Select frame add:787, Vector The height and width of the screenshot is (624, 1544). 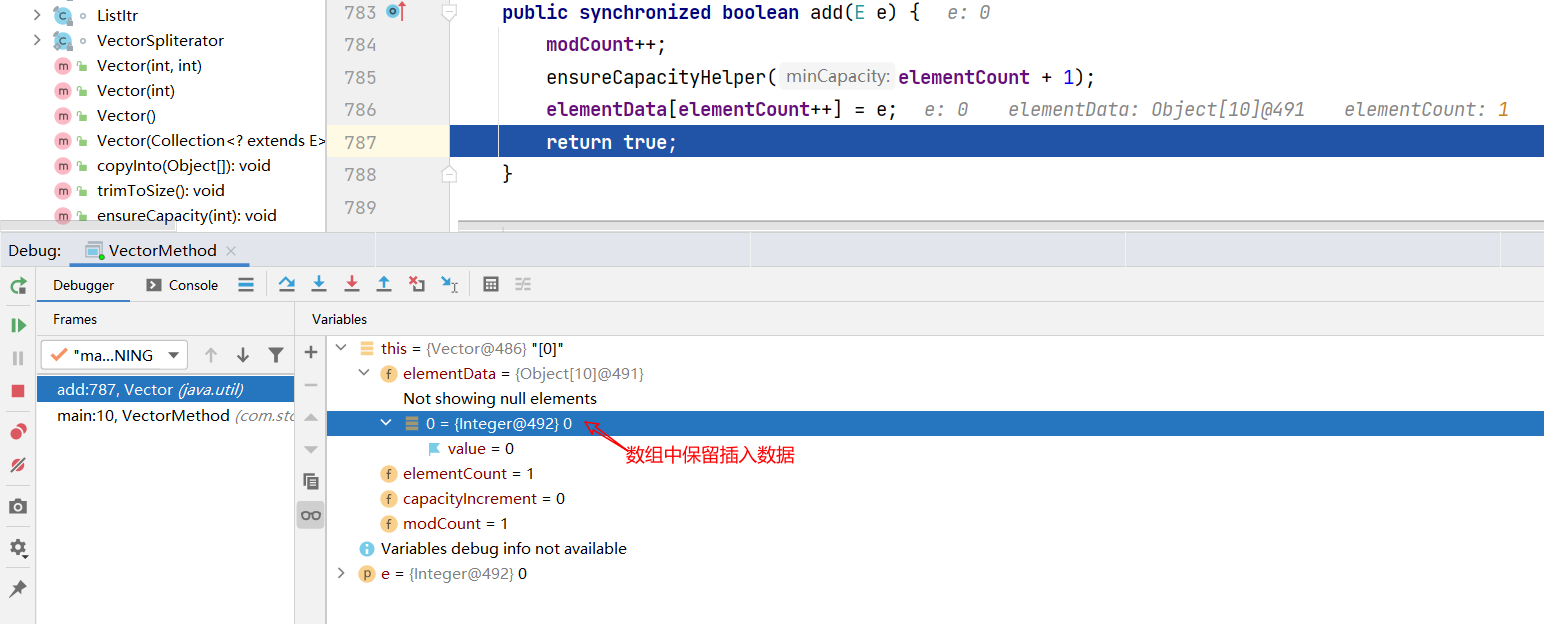point(165,390)
